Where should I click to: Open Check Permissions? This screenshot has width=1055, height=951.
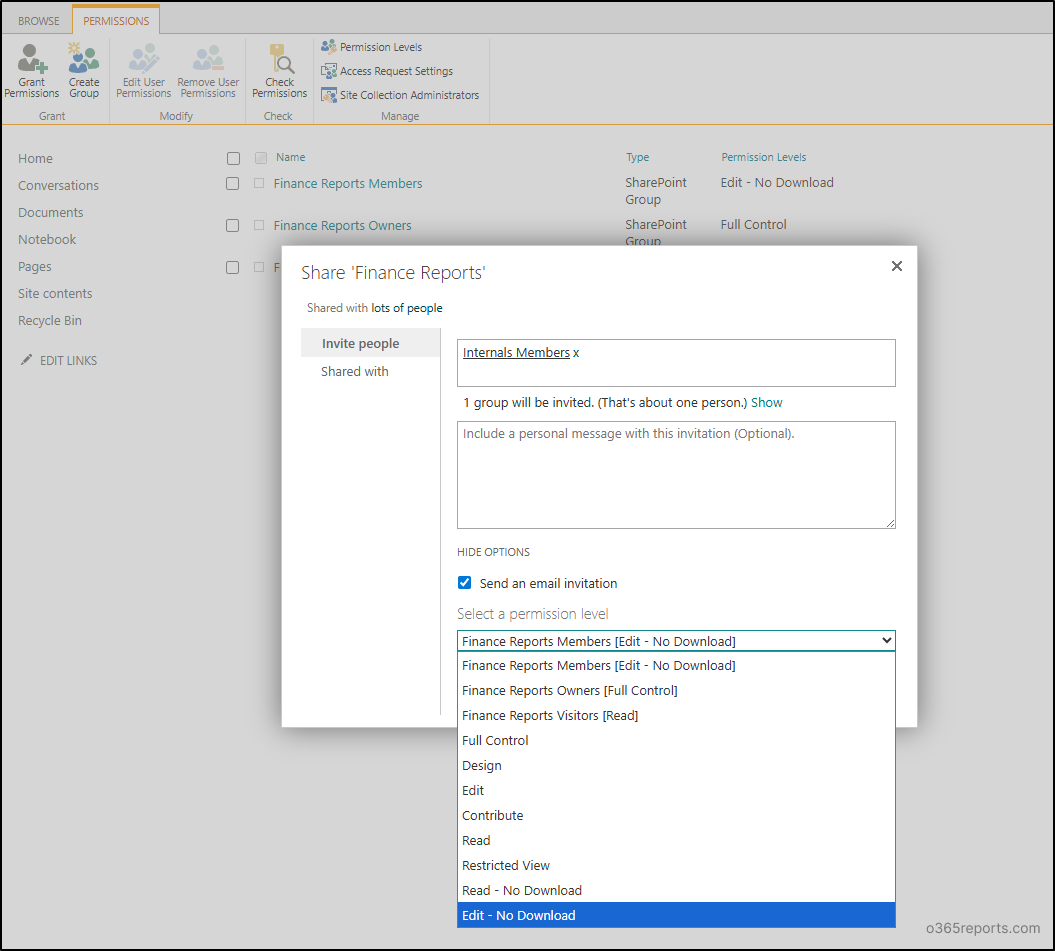[279, 58]
